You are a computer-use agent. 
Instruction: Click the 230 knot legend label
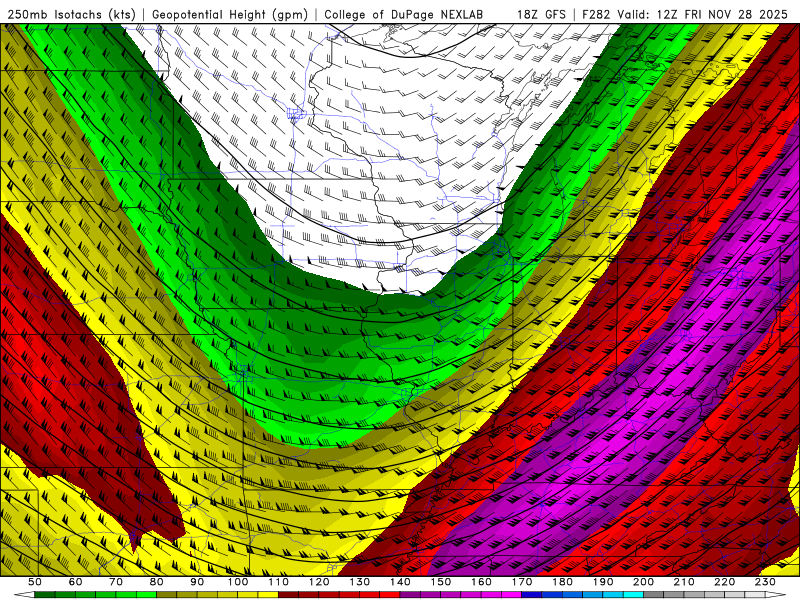pyautogui.click(x=765, y=582)
